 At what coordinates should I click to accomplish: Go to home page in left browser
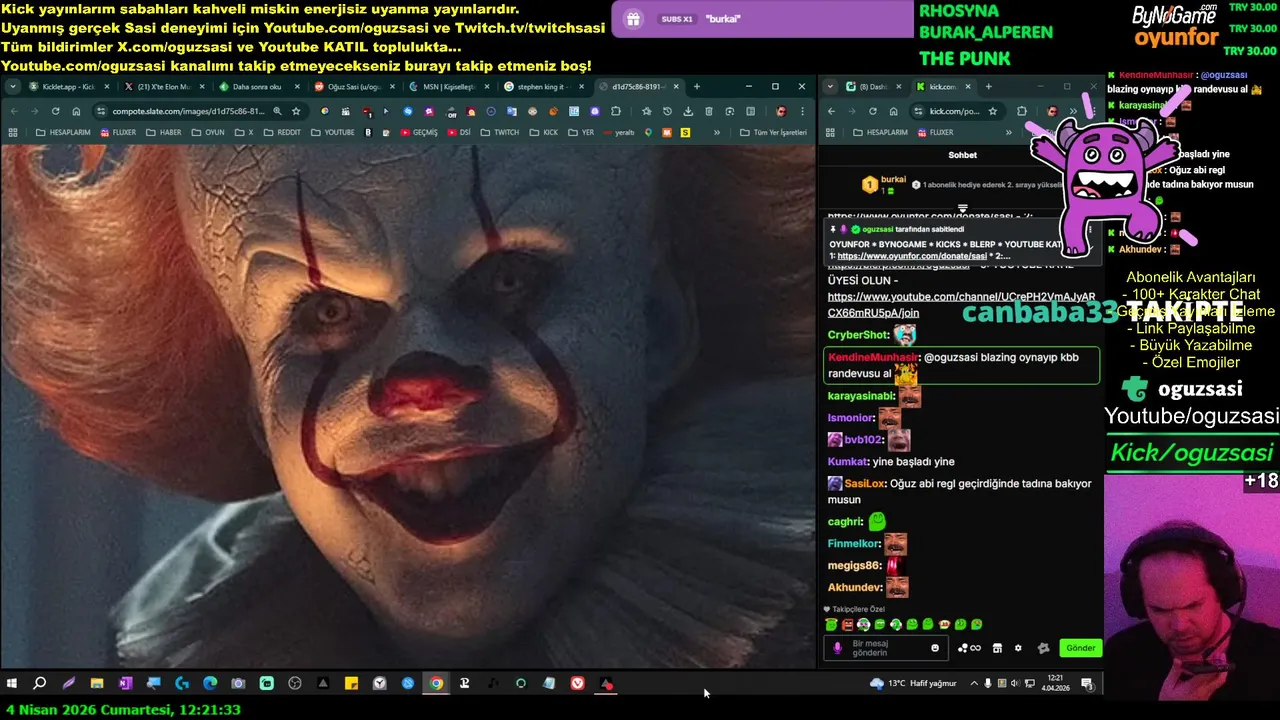point(76,111)
